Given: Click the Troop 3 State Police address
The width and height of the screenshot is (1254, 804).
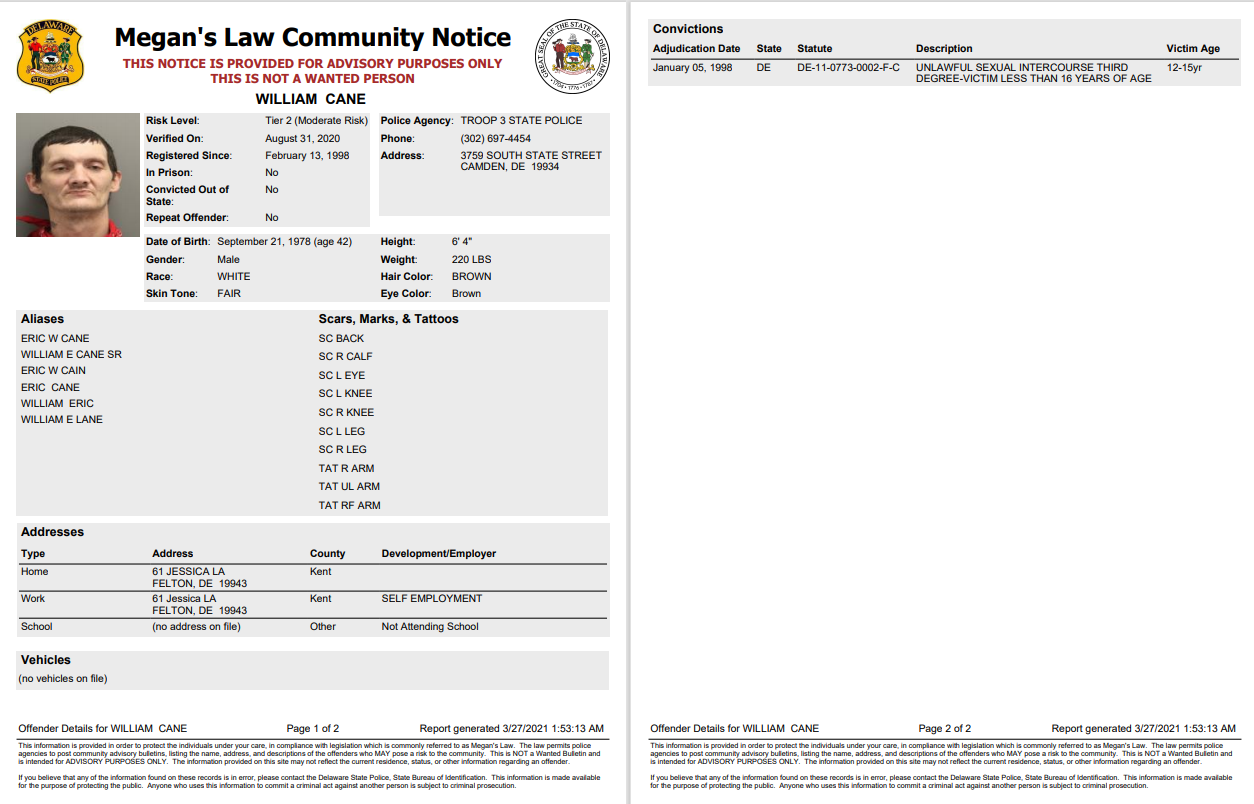Looking at the screenshot, I should (531, 161).
